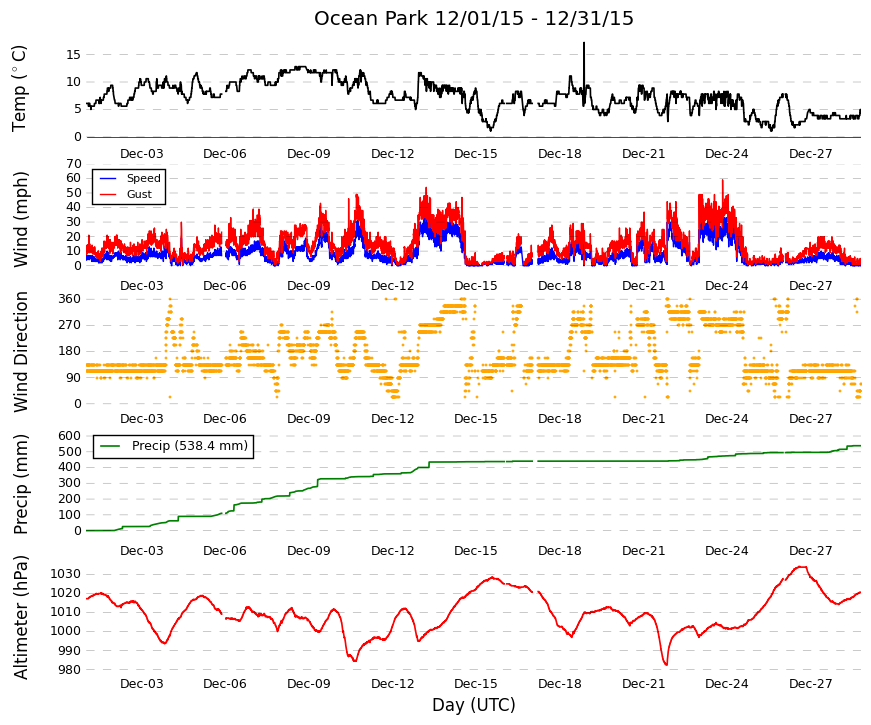
Task: Click the Day (UTC) x-axis label
Action: tap(474, 705)
